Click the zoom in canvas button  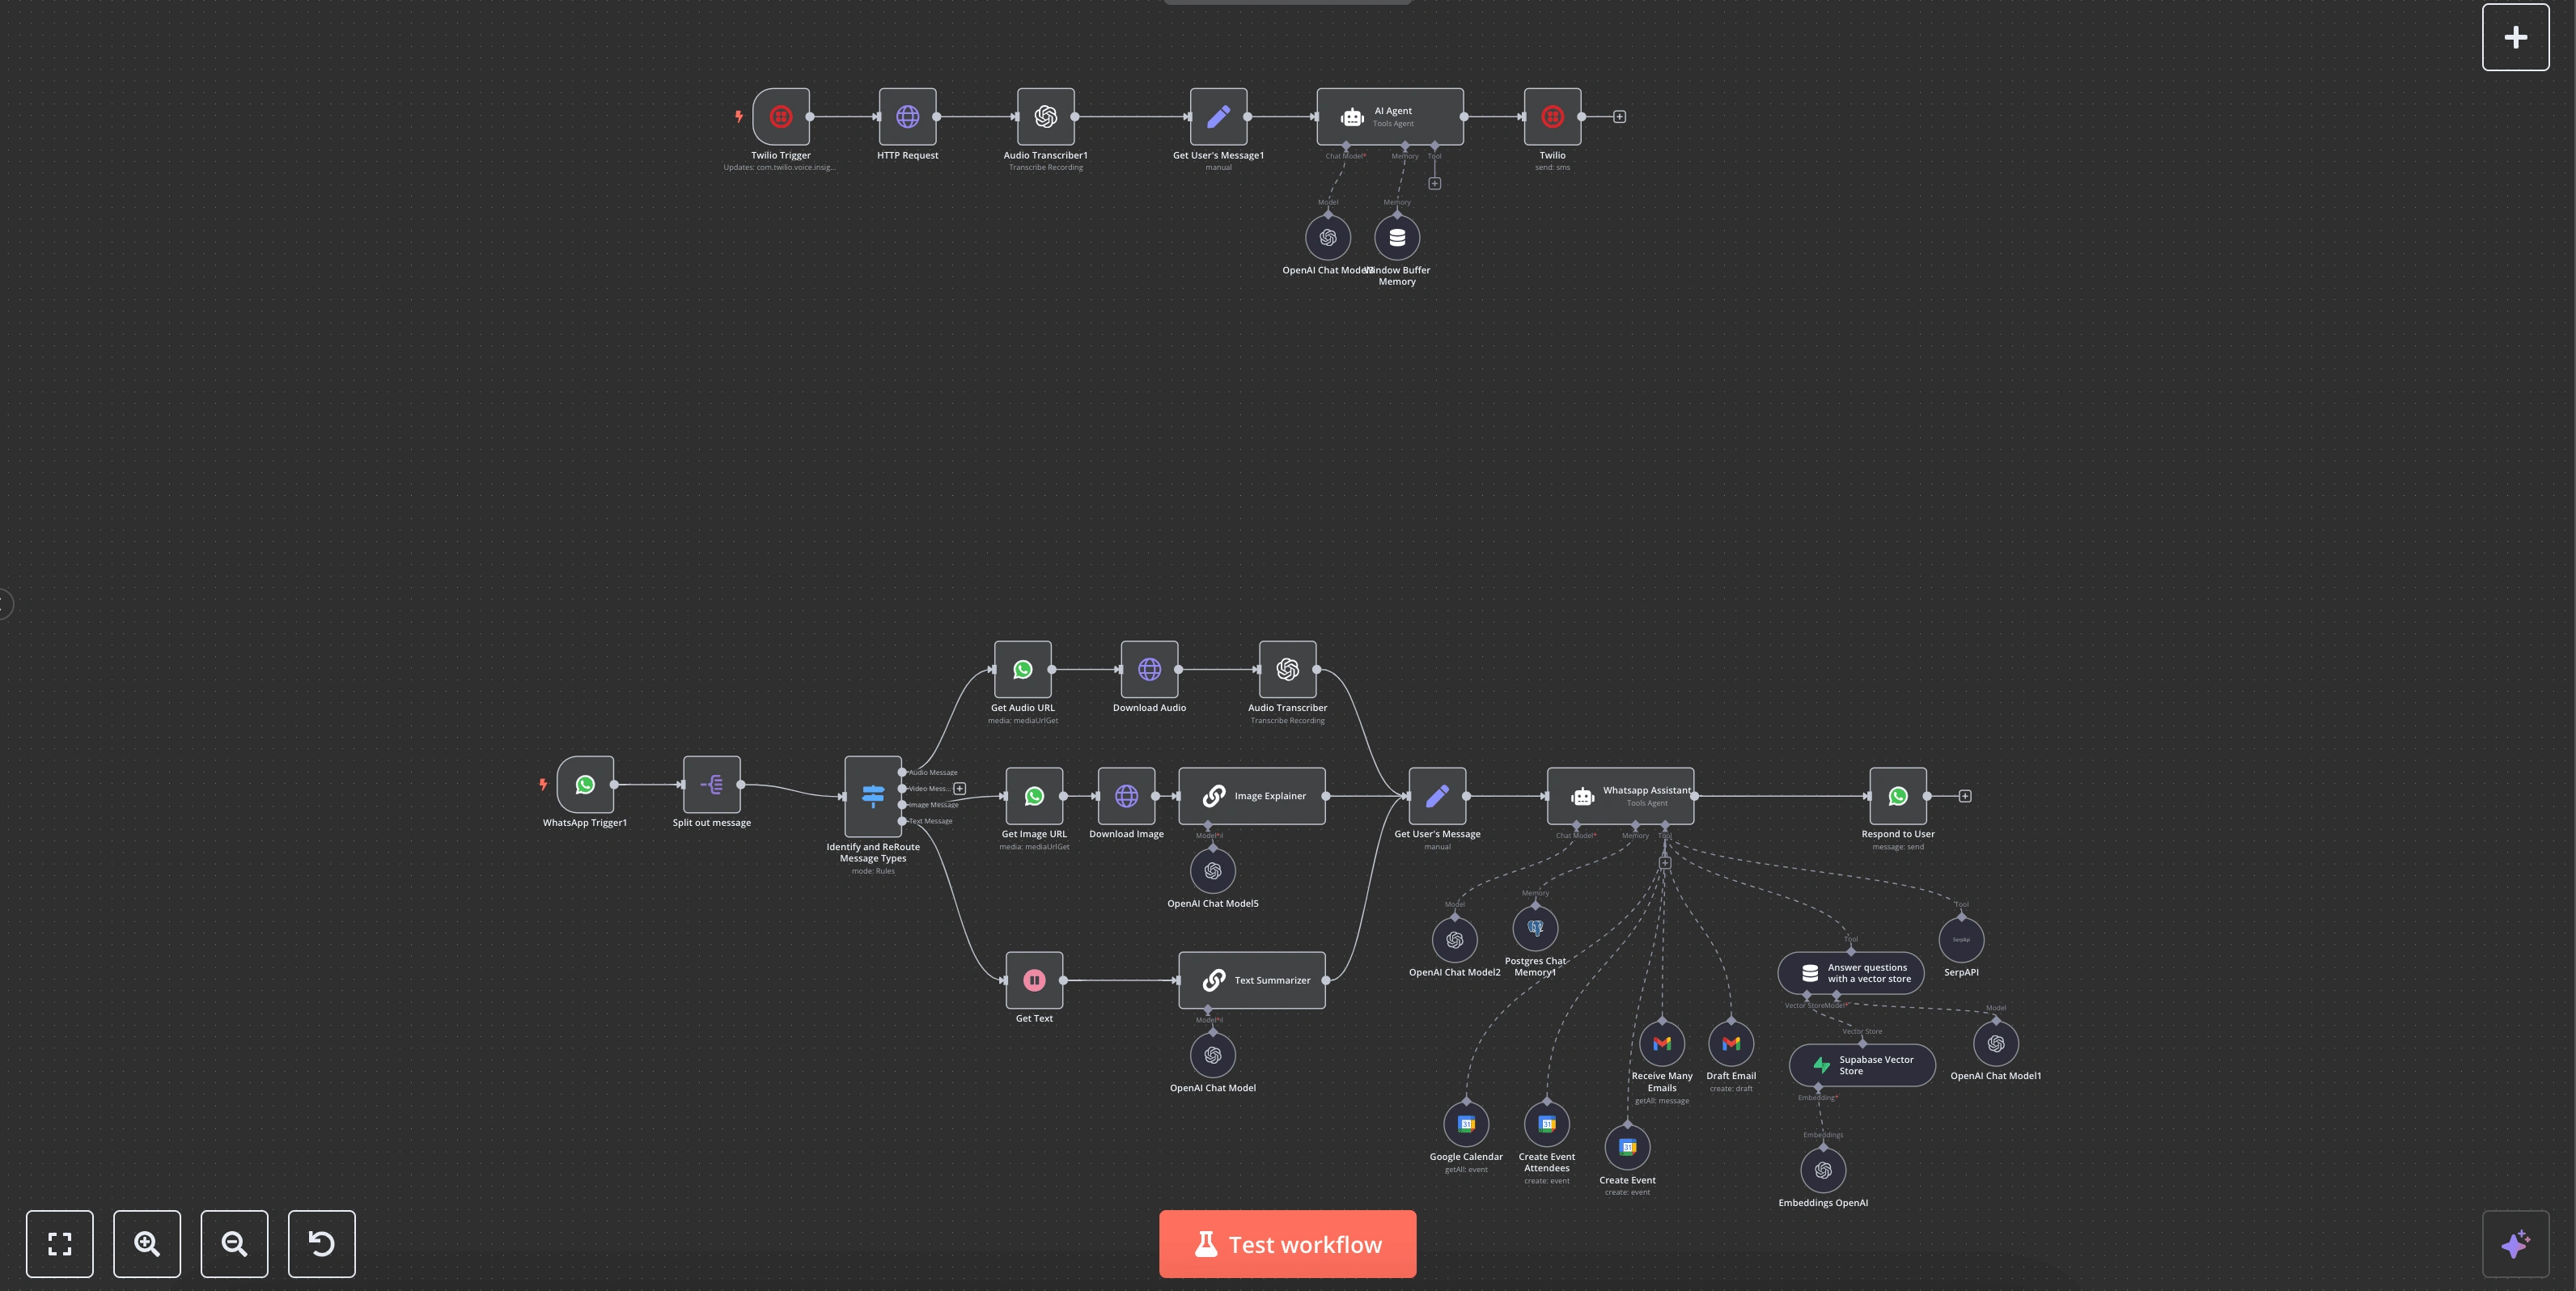[147, 1244]
